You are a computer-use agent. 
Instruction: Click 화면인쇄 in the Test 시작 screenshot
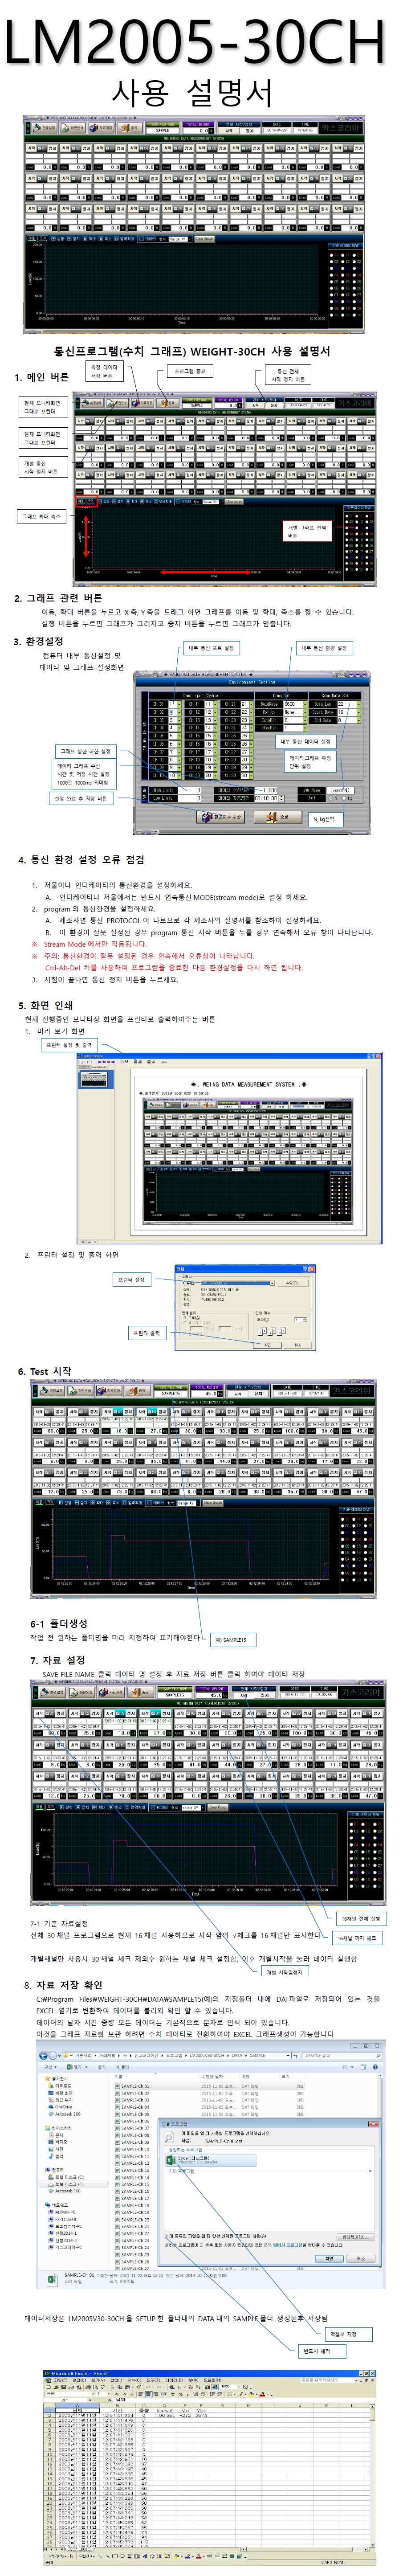pyautogui.click(x=80, y=1391)
